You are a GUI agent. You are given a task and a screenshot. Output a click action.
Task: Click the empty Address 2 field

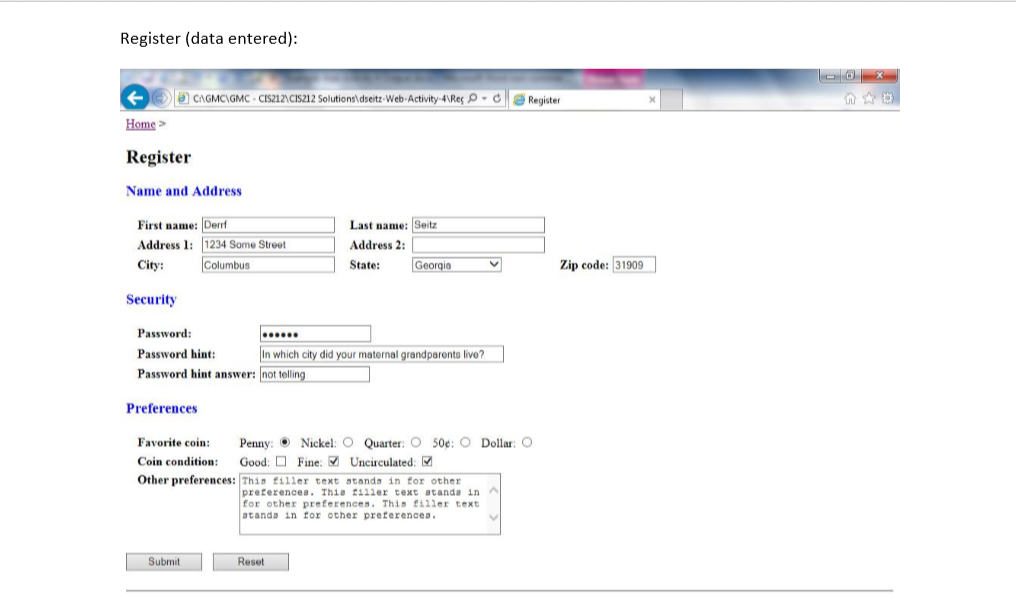click(478, 245)
